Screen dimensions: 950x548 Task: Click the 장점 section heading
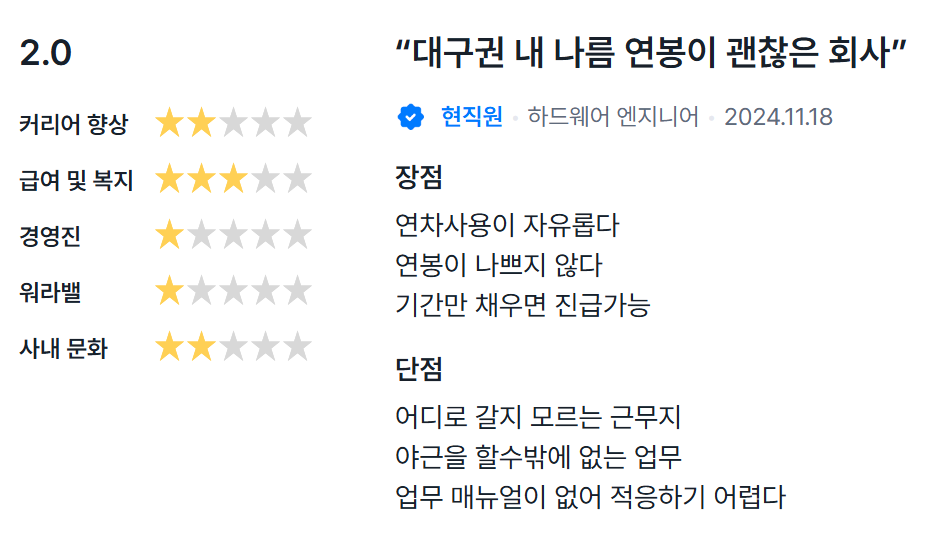419,178
